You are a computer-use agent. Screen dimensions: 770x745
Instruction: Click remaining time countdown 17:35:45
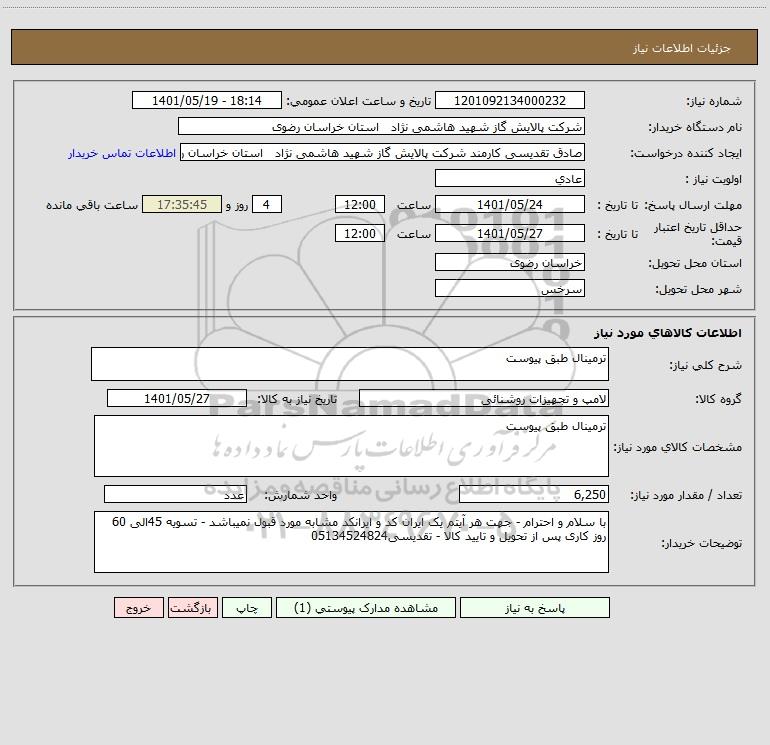pos(182,204)
